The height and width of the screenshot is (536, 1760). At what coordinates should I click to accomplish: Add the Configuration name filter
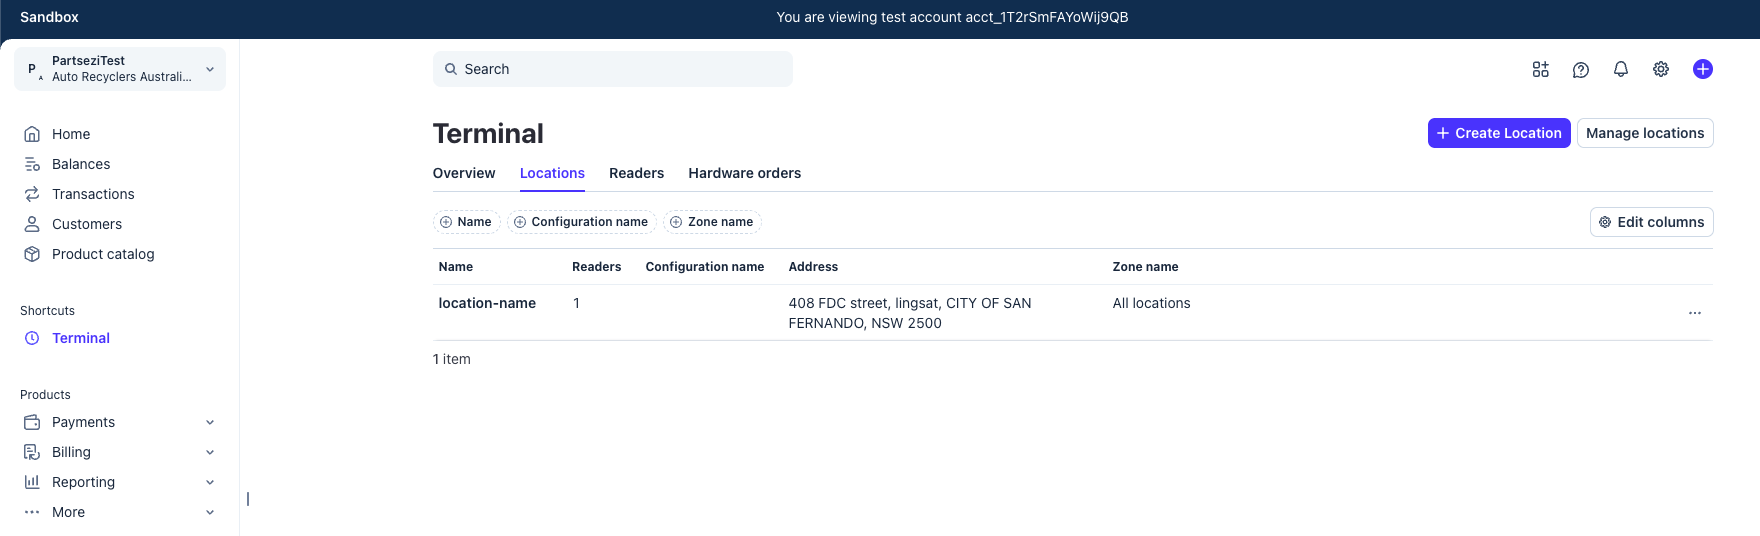pyautogui.click(x=581, y=222)
